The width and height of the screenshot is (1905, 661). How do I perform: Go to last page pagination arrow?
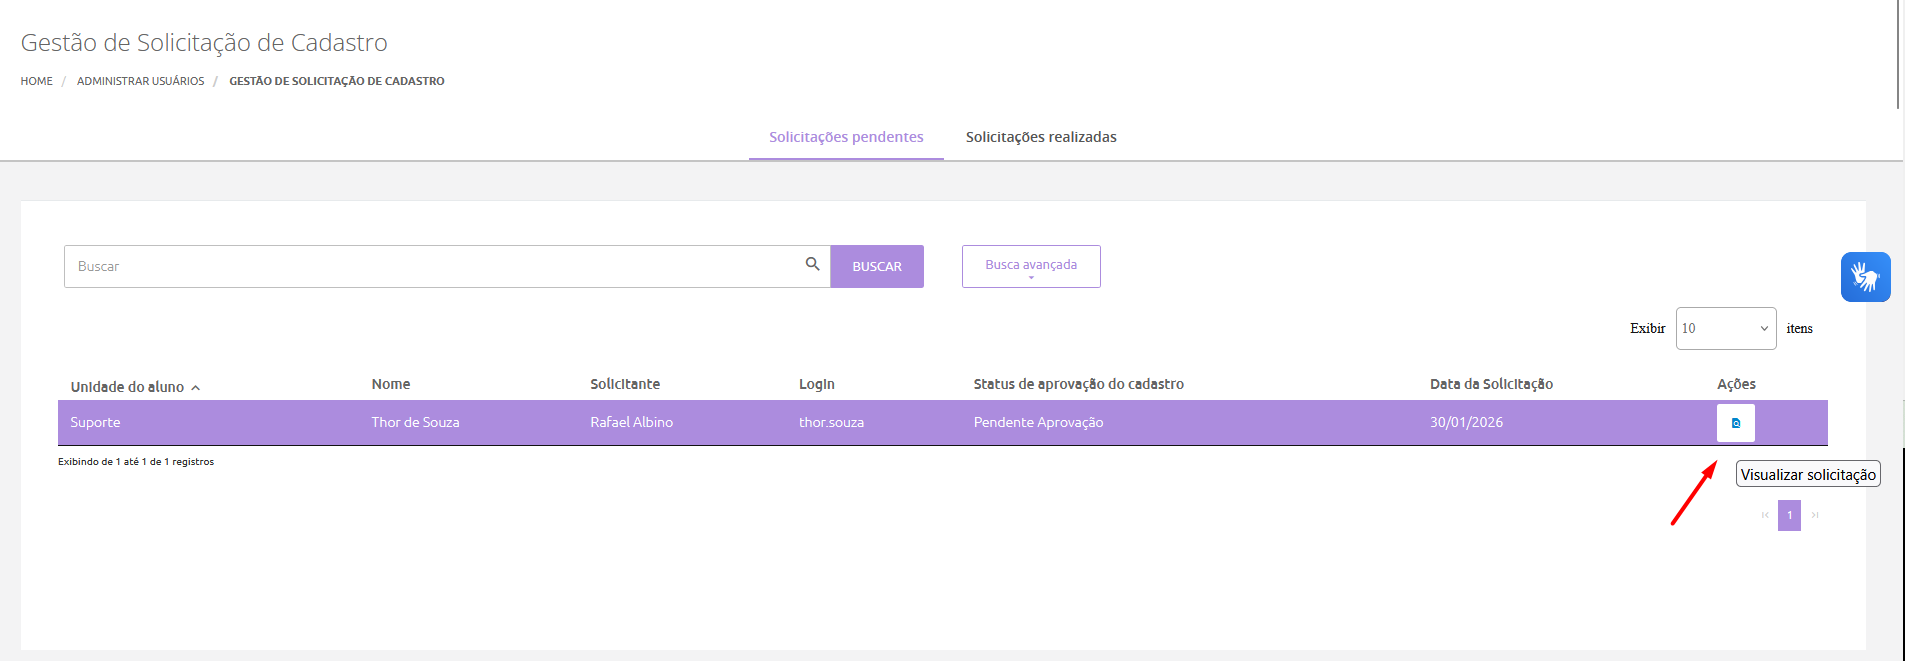click(x=1814, y=515)
